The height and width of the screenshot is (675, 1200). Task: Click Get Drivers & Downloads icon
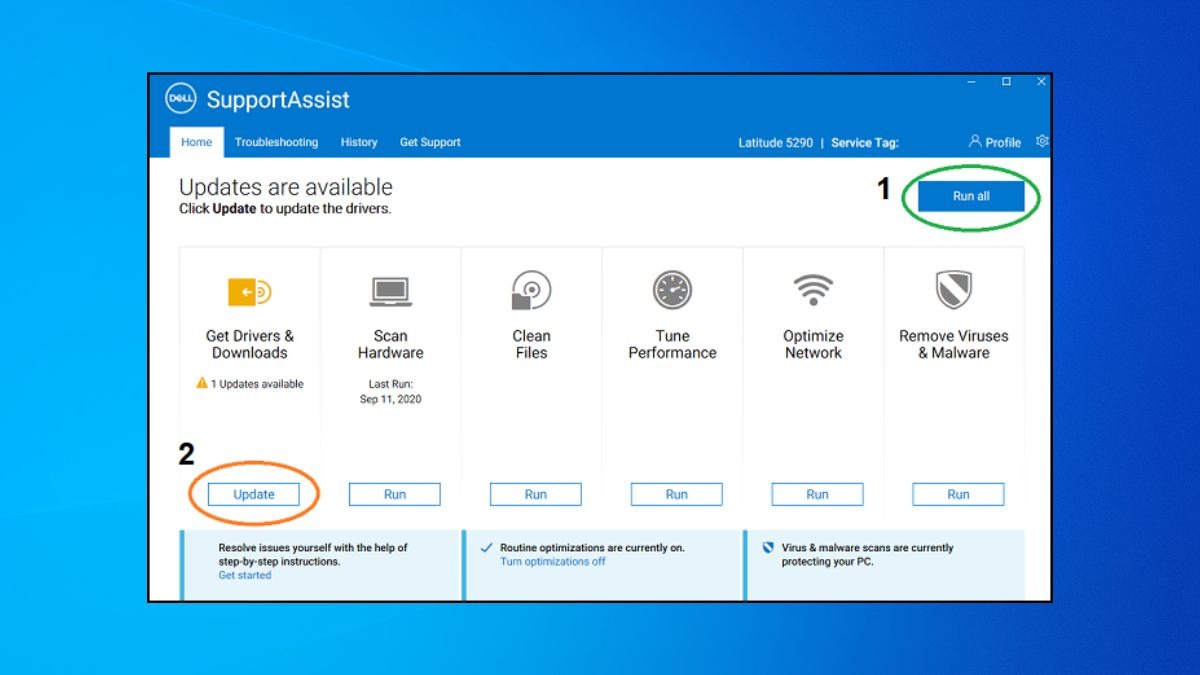250,292
